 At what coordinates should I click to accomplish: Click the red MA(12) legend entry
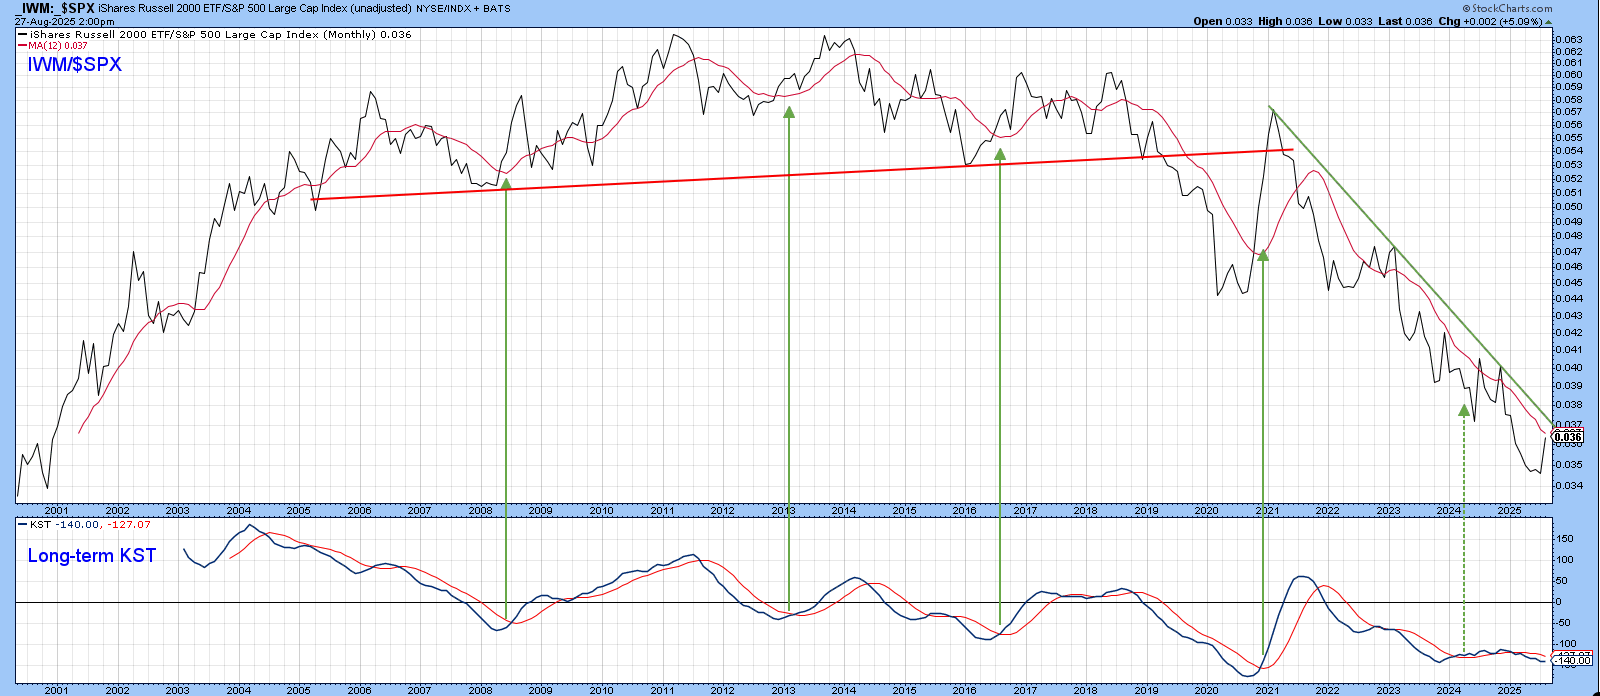pyautogui.click(x=57, y=46)
